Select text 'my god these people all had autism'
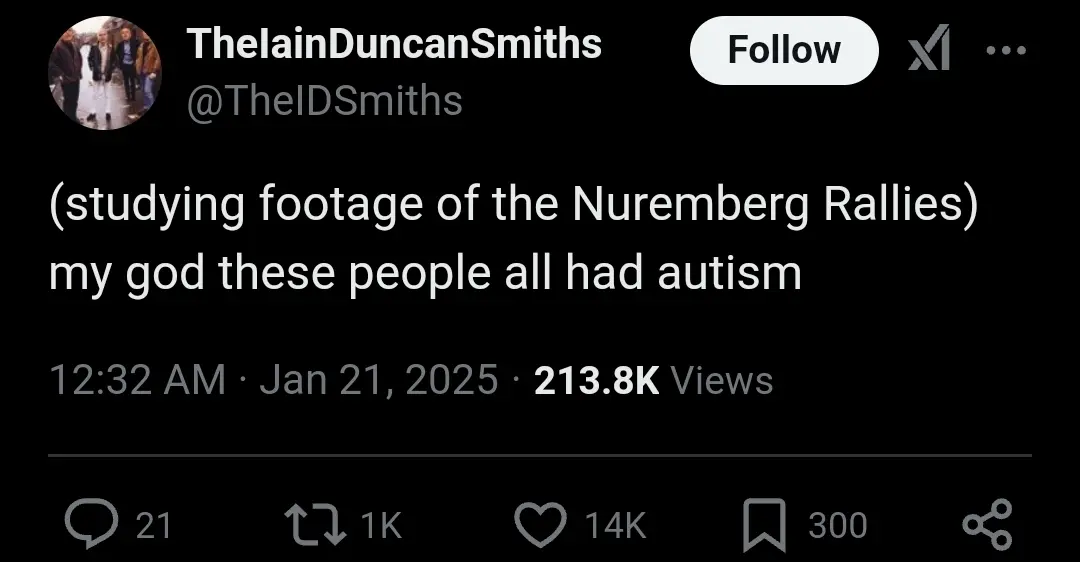This screenshot has width=1080, height=562. point(425,273)
